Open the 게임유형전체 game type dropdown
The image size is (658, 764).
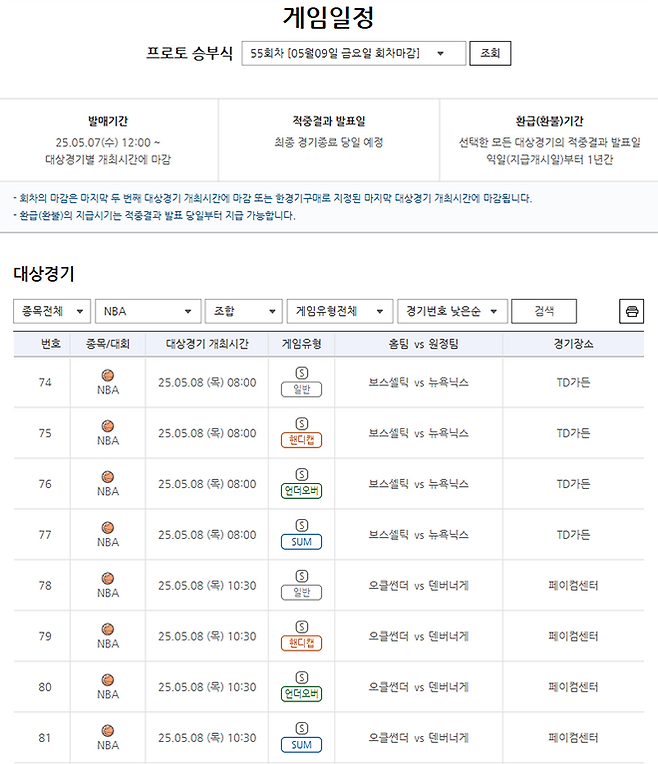(x=339, y=311)
